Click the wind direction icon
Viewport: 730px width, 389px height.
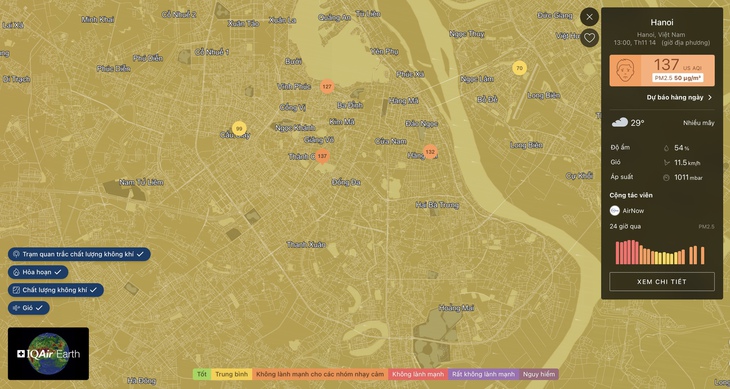click(x=666, y=162)
